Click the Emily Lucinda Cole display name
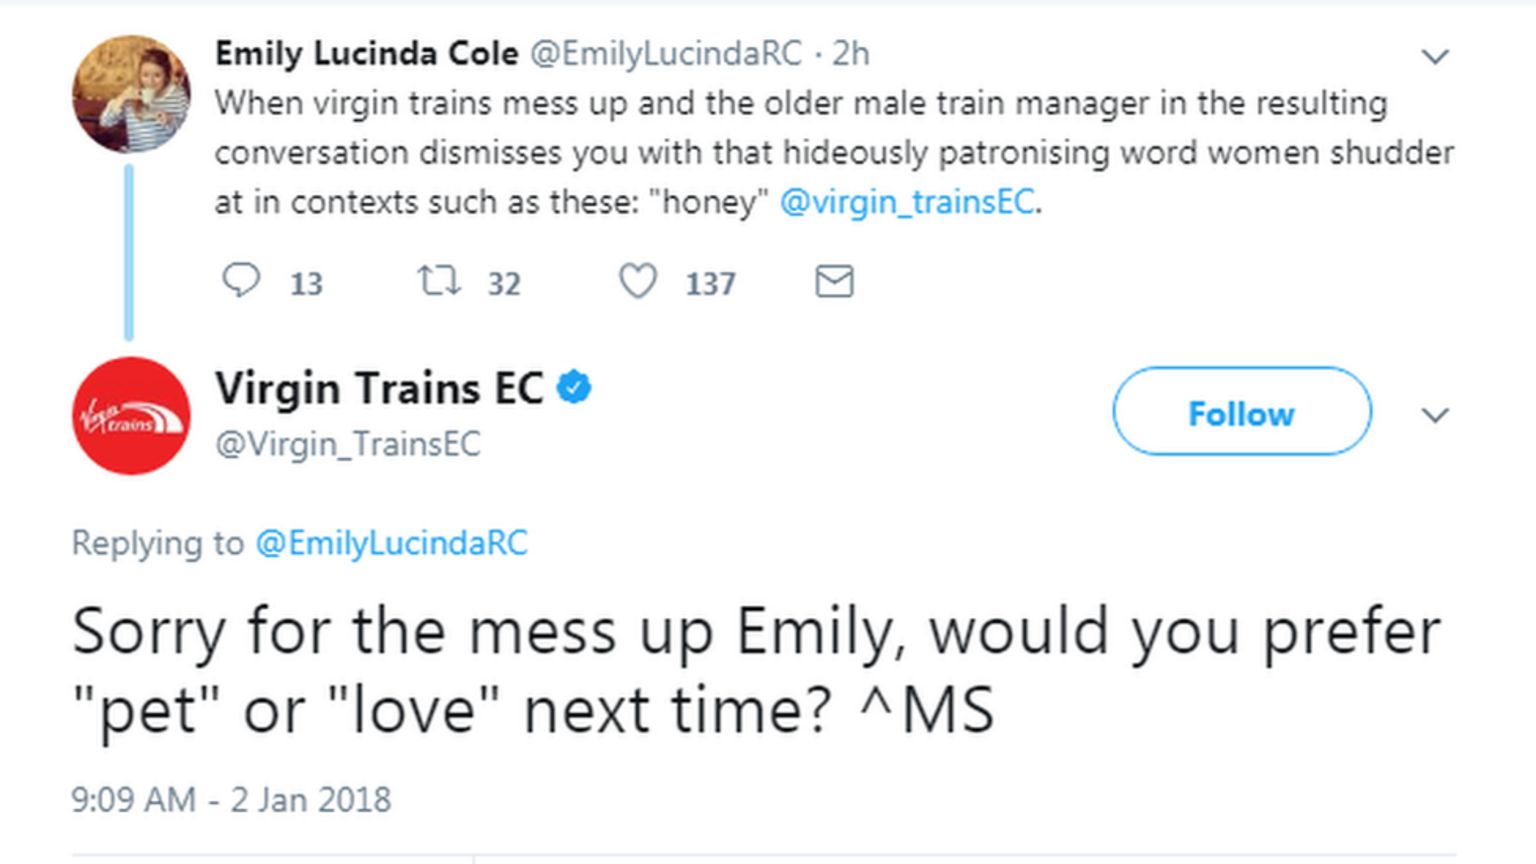 [x=366, y=53]
